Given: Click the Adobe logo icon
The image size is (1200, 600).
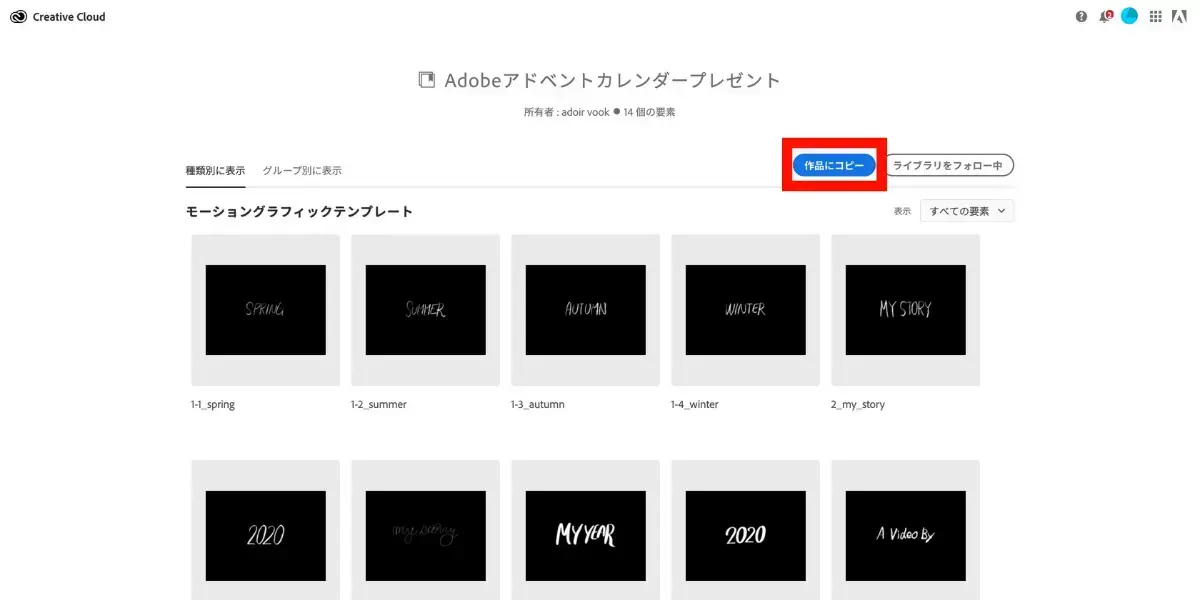Looking at the screenshot, I should coord(1179,17).
